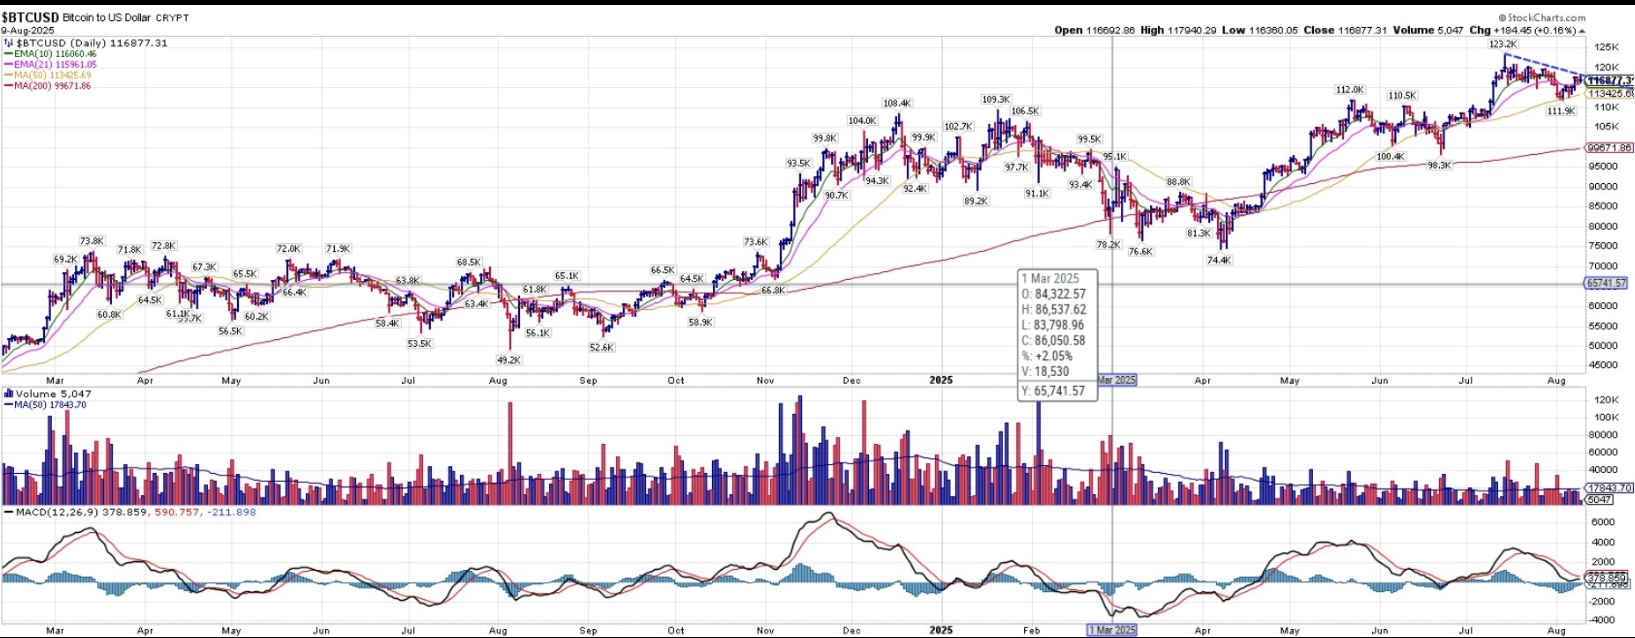The height and width of the screenshot is (638, 1635).
Task: Click the 6000 MACD axis label
Action: (x=1603, y=522)
